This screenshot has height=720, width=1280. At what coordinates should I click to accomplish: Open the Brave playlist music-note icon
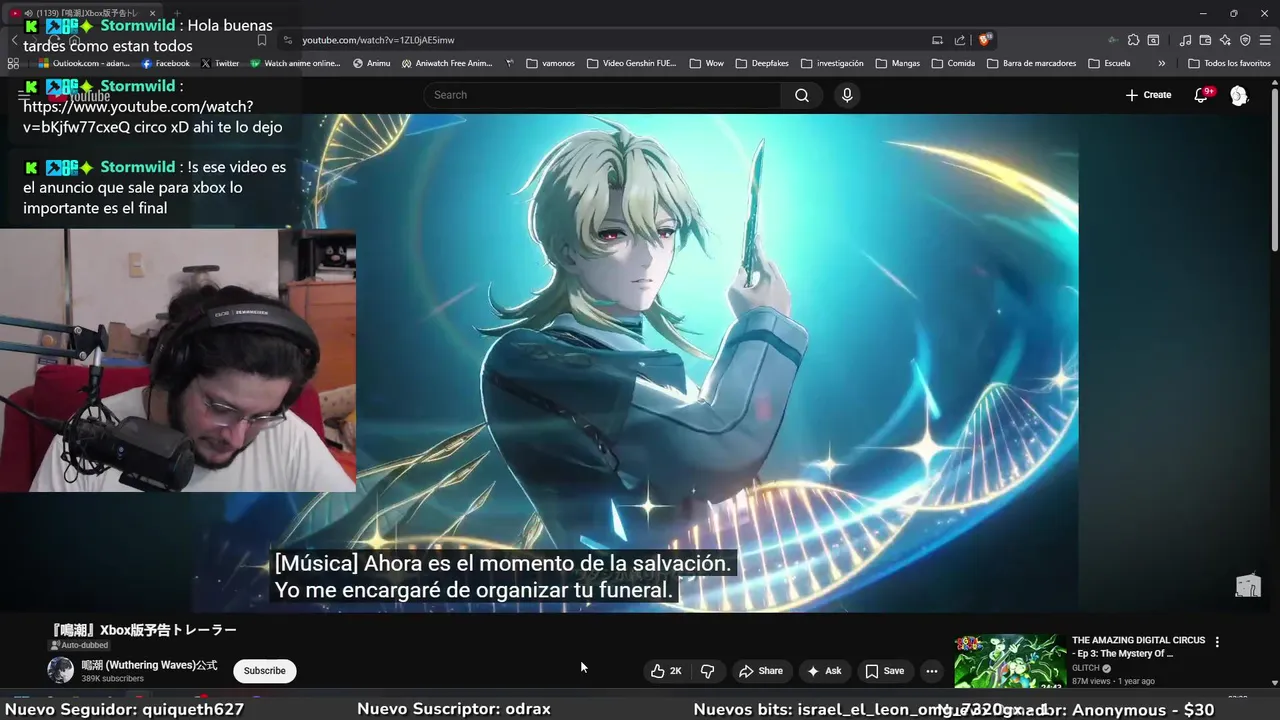[1185, 40]
